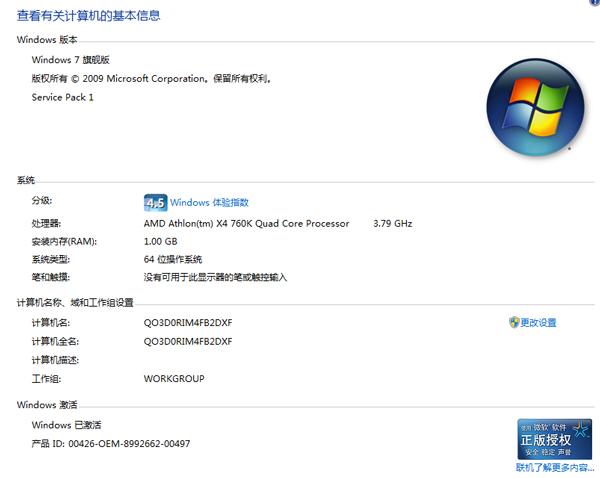
Task: Click the Windows Experience Index 4.5 badge
Action: tap(155, 202)
